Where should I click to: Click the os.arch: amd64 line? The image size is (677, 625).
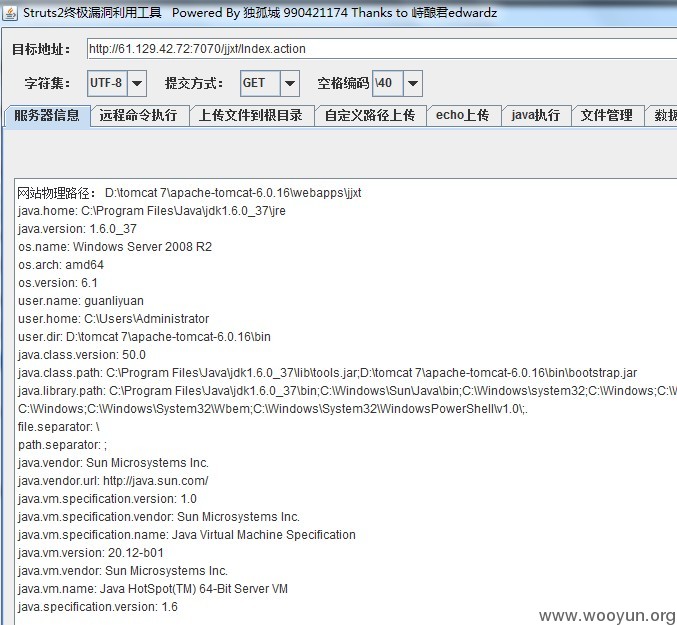click(61, 265)
